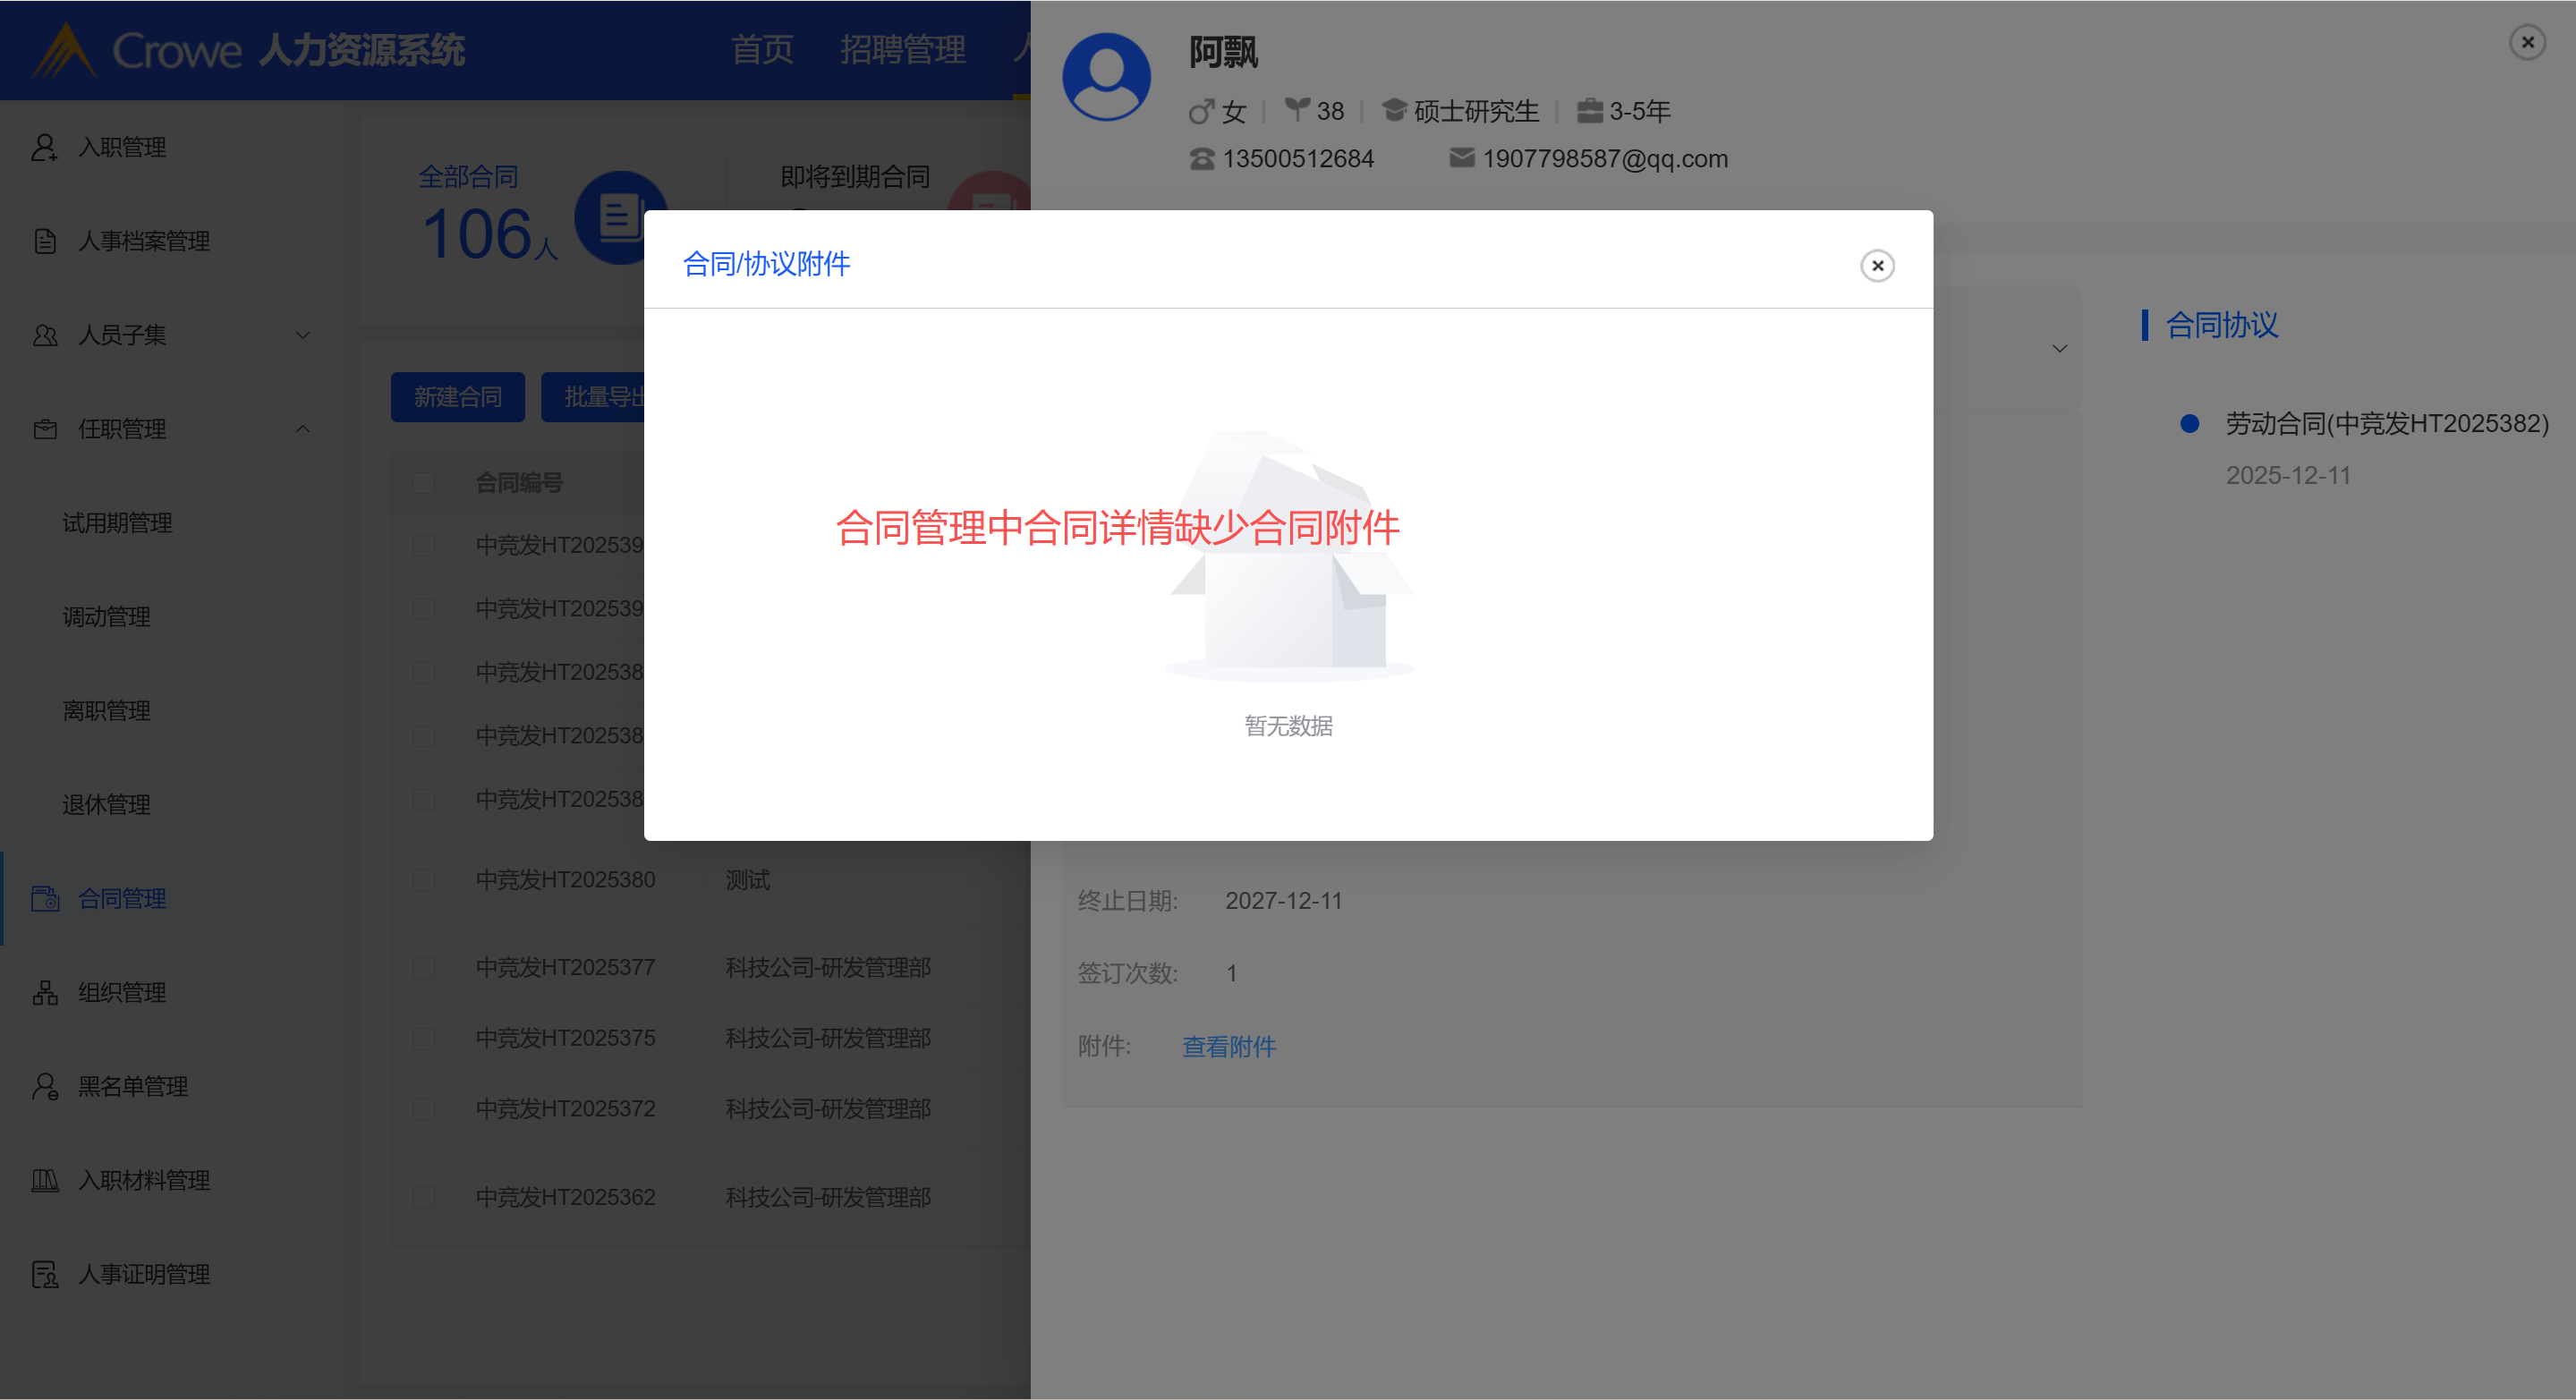
Task: Click the 黑名单管理 sidebar icon
Action: (44, 1086)
